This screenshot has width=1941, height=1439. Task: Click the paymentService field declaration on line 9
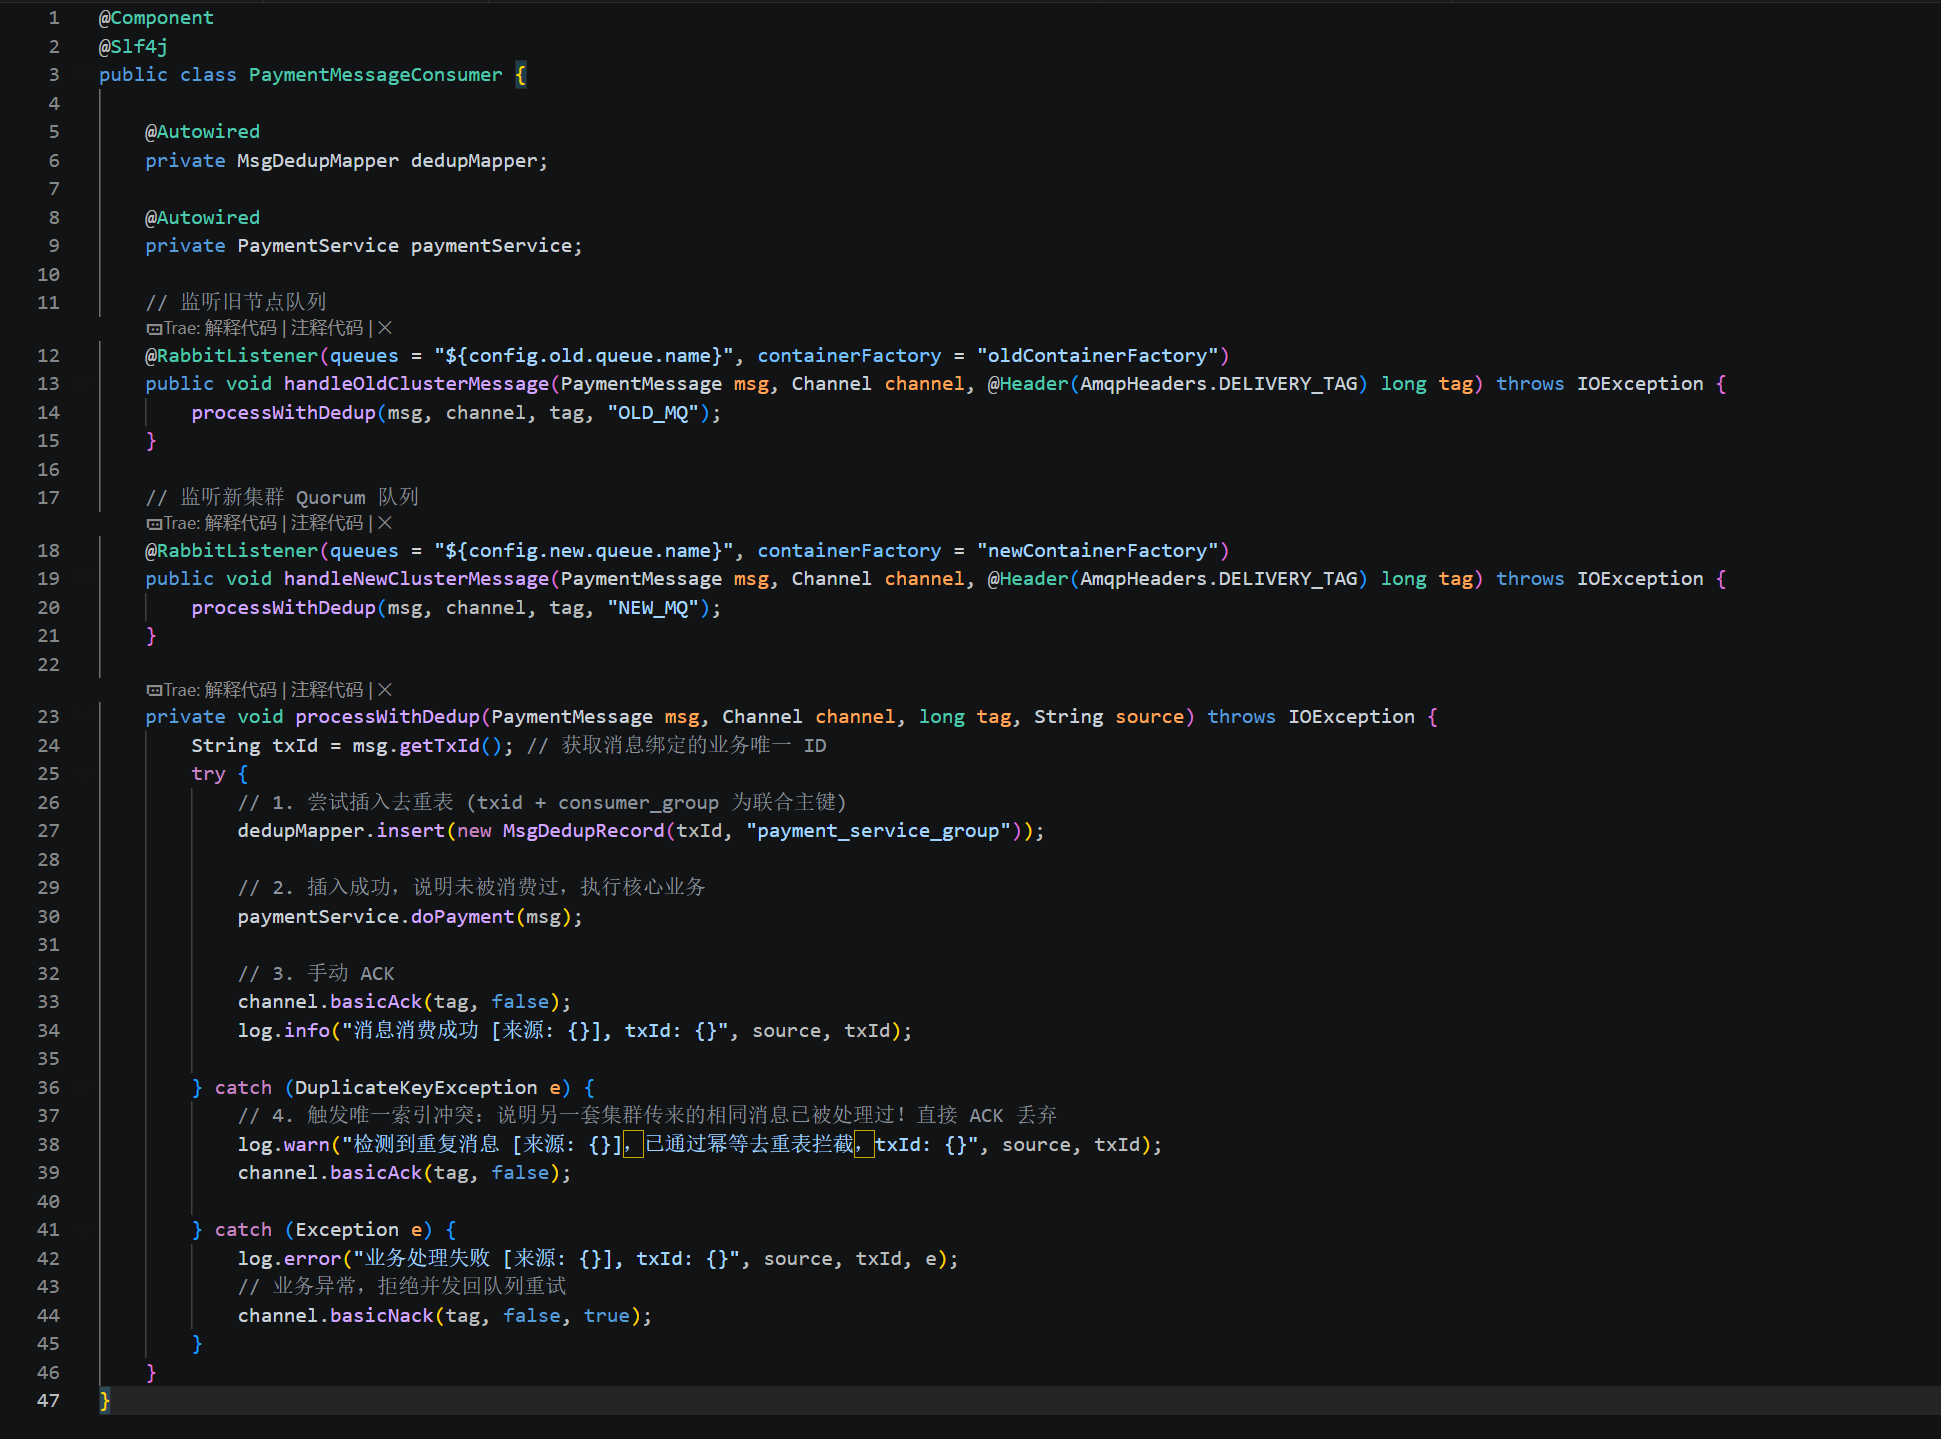pos(363,246)
